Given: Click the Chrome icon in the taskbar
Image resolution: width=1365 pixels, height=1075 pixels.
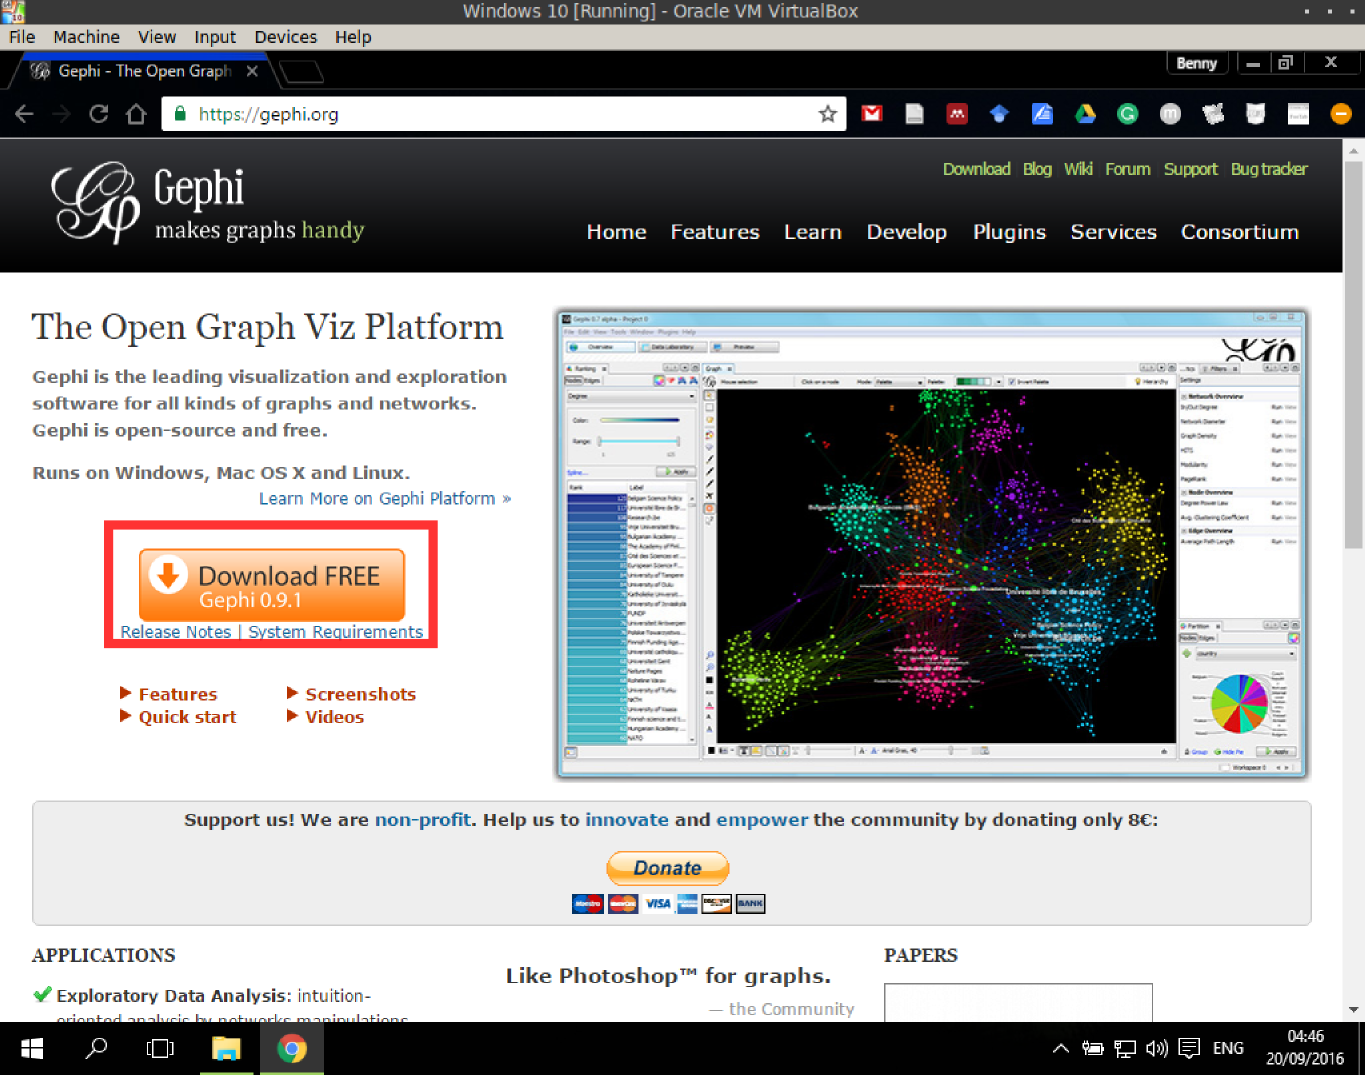Looking at the screenshot, I should point(292,1048).
